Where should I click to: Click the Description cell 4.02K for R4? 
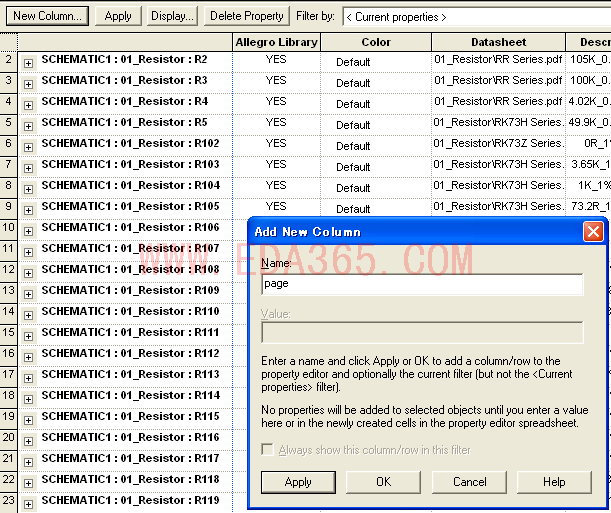pyautogui.click(x=589, y=104)
